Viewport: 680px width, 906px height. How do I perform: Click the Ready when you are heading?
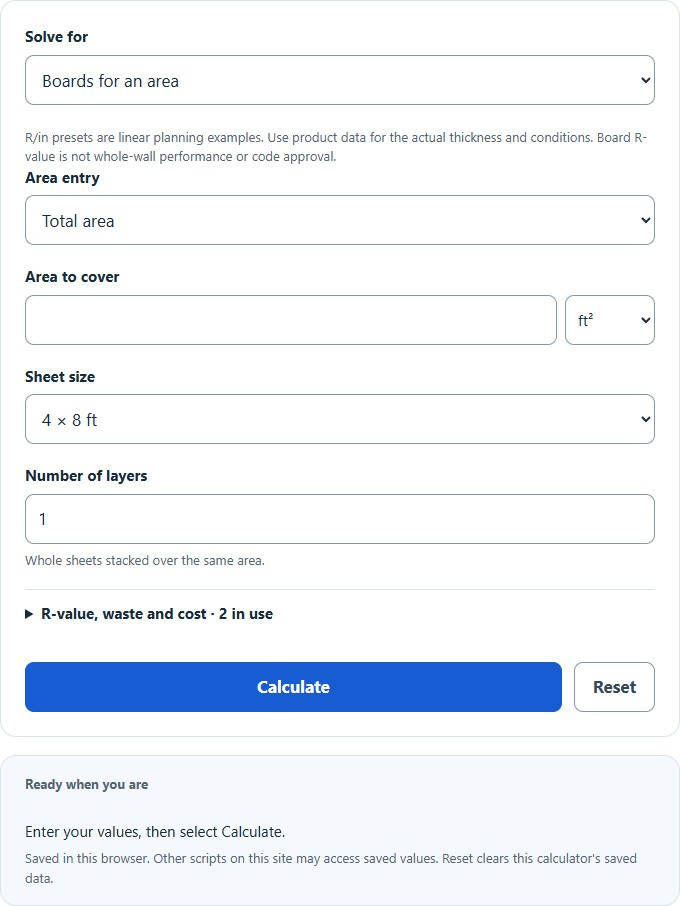[x=86, y=784]
